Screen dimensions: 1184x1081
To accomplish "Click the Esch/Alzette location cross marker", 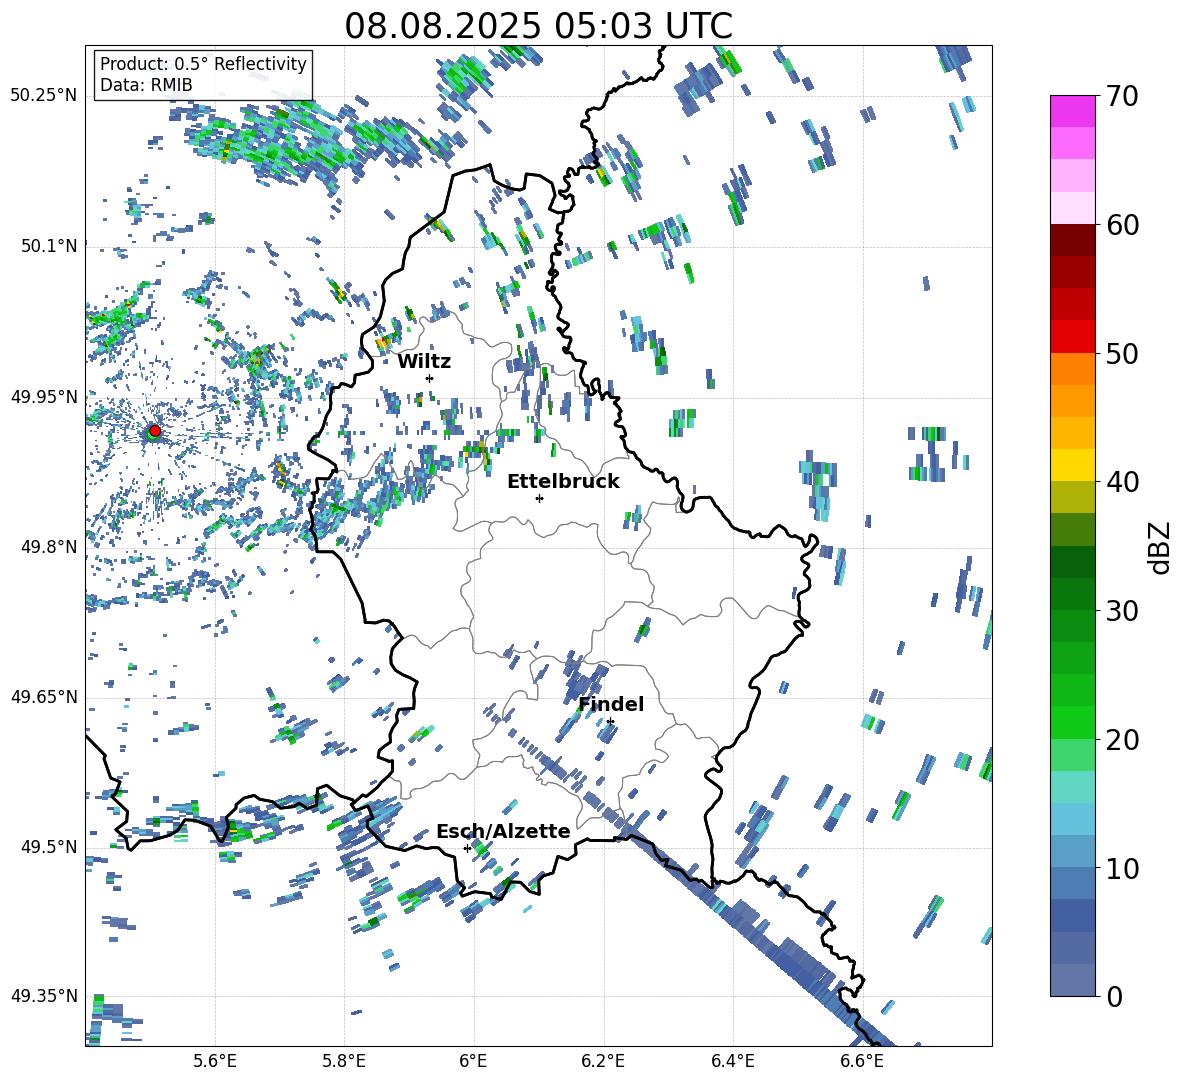I will click(x=467, y=848).
